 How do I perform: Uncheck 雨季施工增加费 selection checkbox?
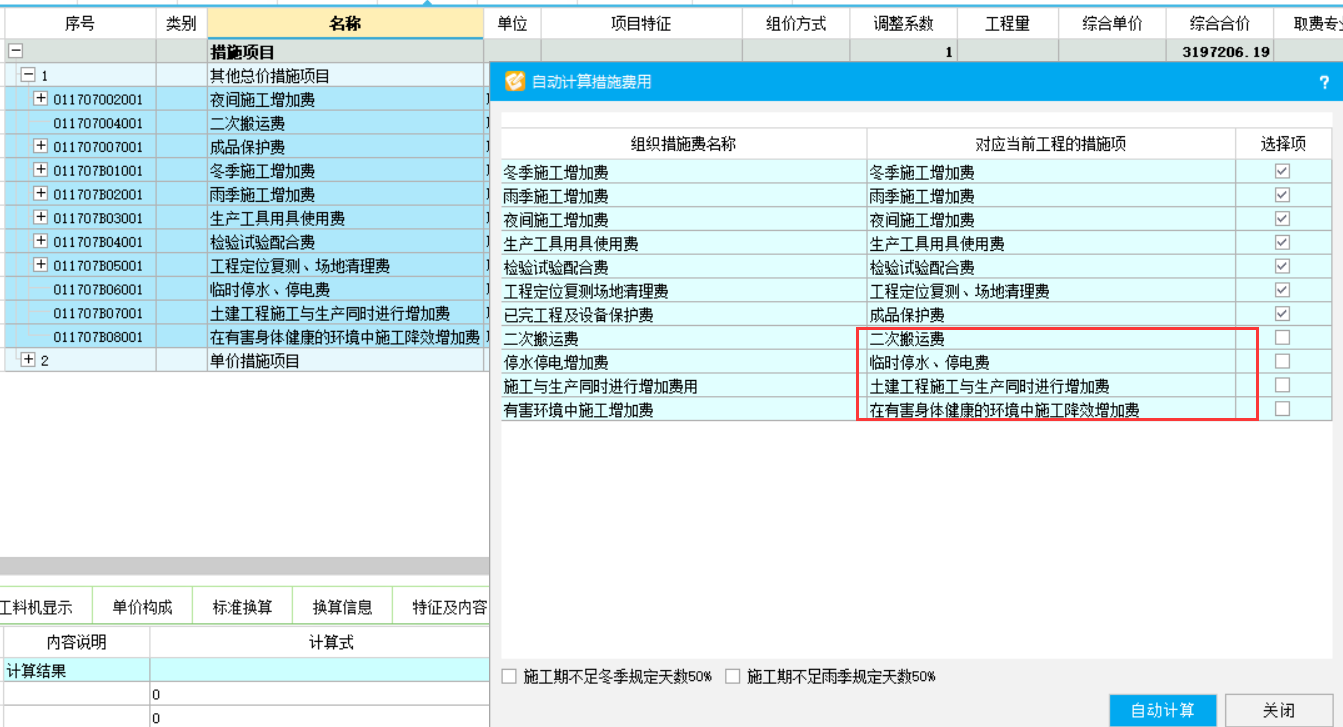coord(1282,195)
